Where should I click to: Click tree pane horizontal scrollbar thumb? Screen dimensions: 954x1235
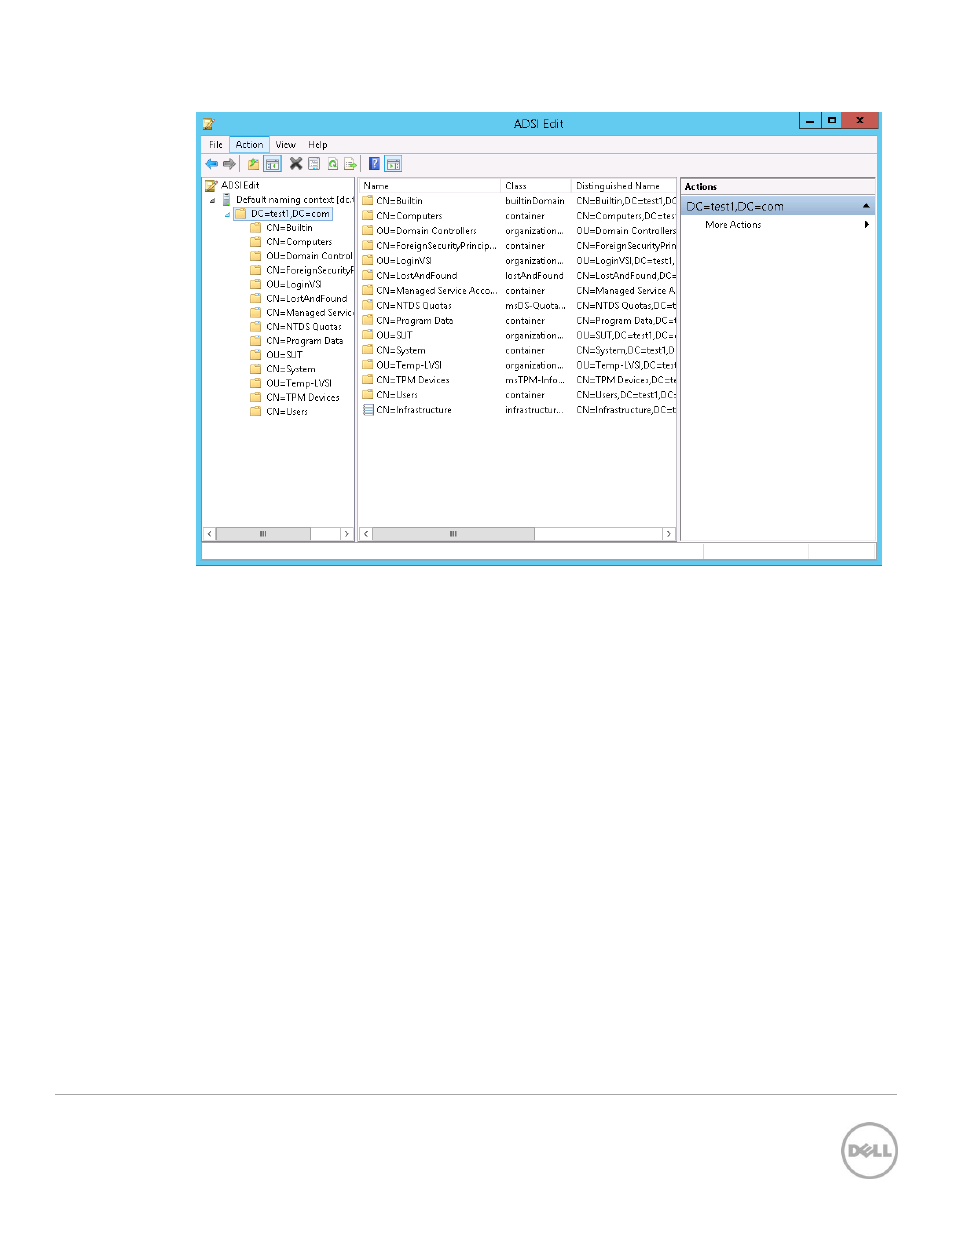click(x=263, y=534)
